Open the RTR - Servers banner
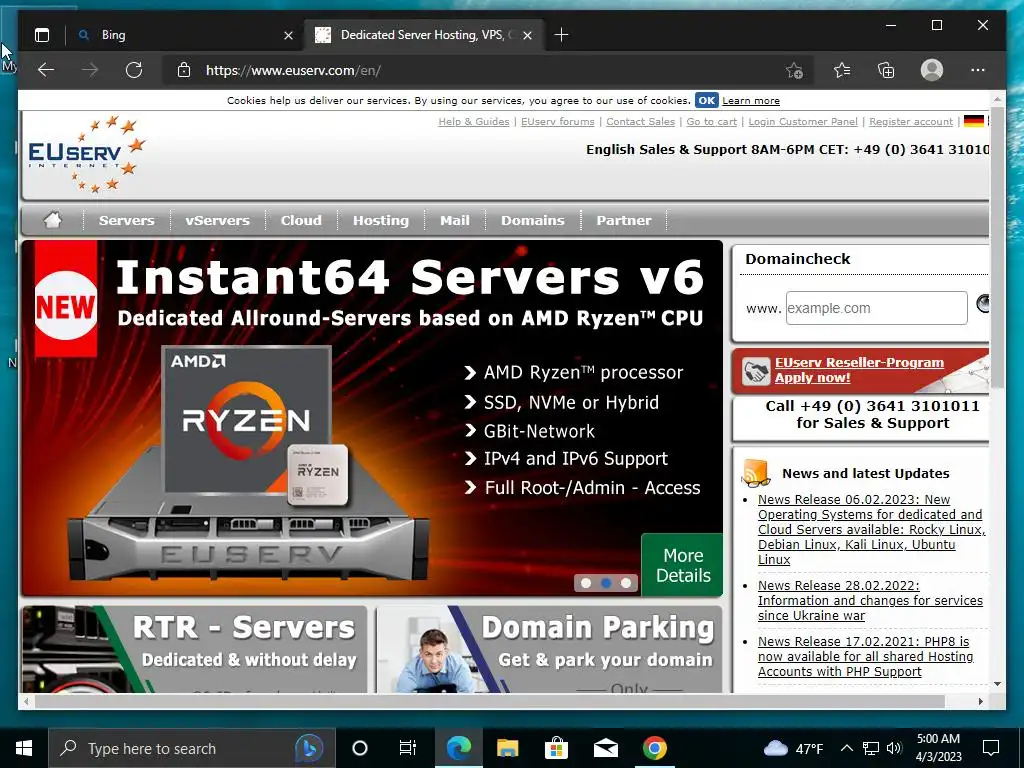 (x=194, y=649)
